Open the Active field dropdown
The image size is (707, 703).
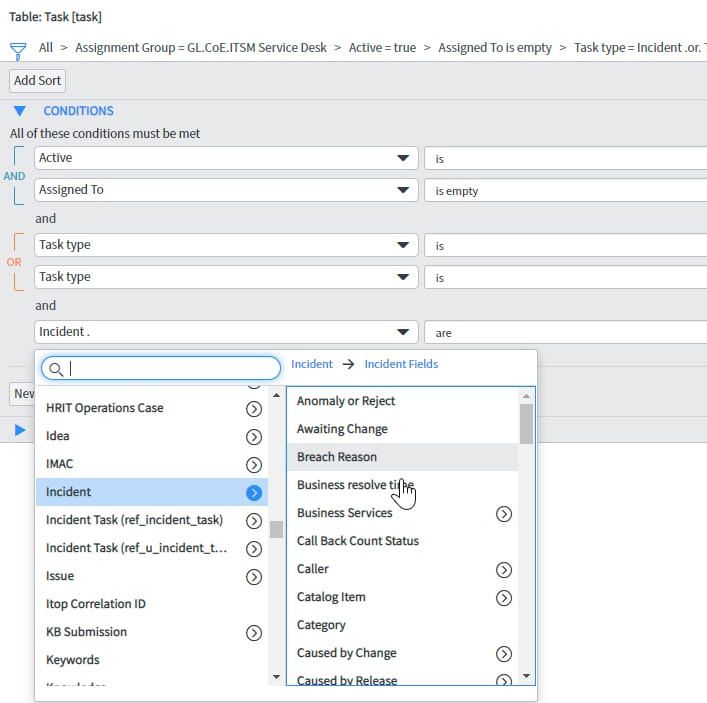[x=226, y=158]
